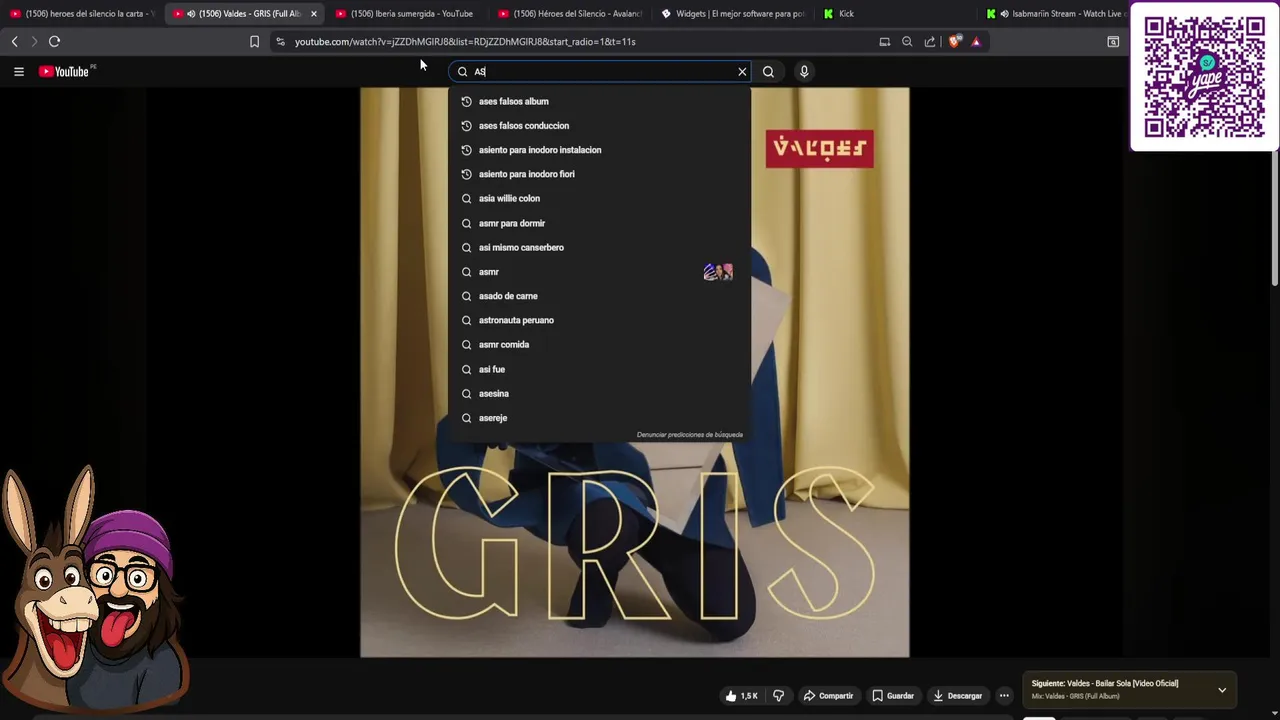Select suggestion asereje
1280x720 pixels.
(x=600, y=417)
